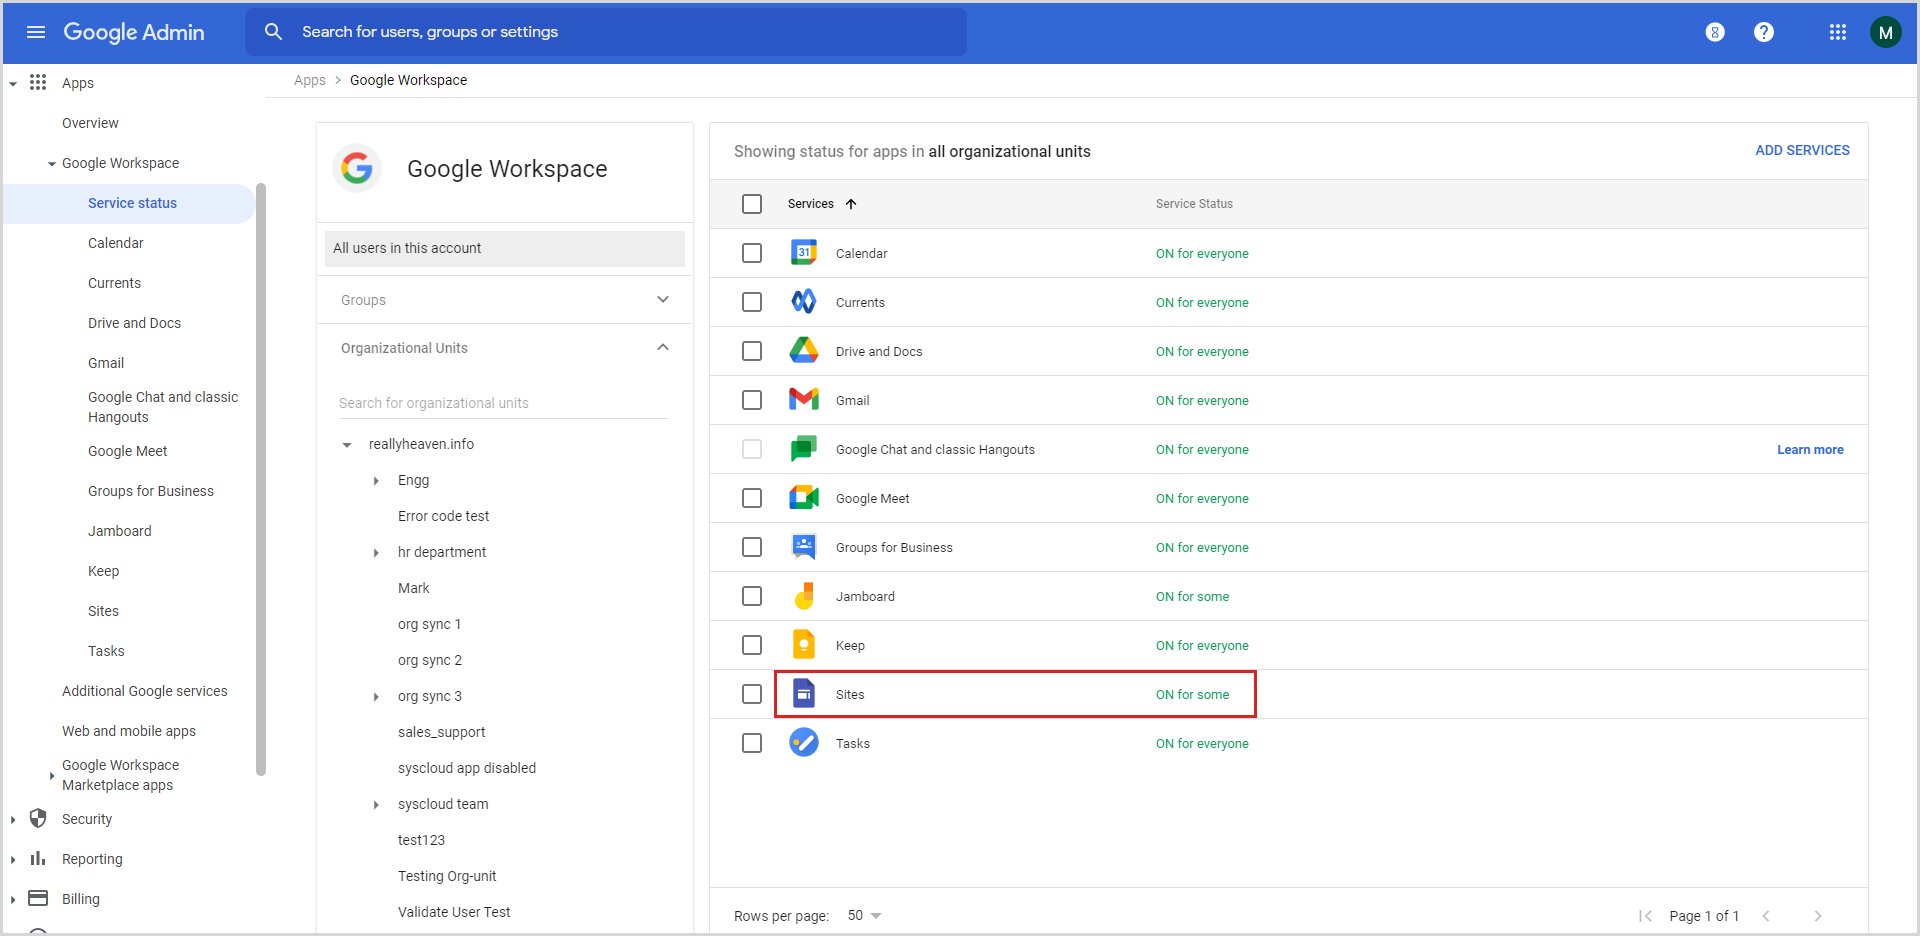The width and height of the screenshot is (1920, 936).
Task: Open Additional Google services
Action: click(145, 691)
